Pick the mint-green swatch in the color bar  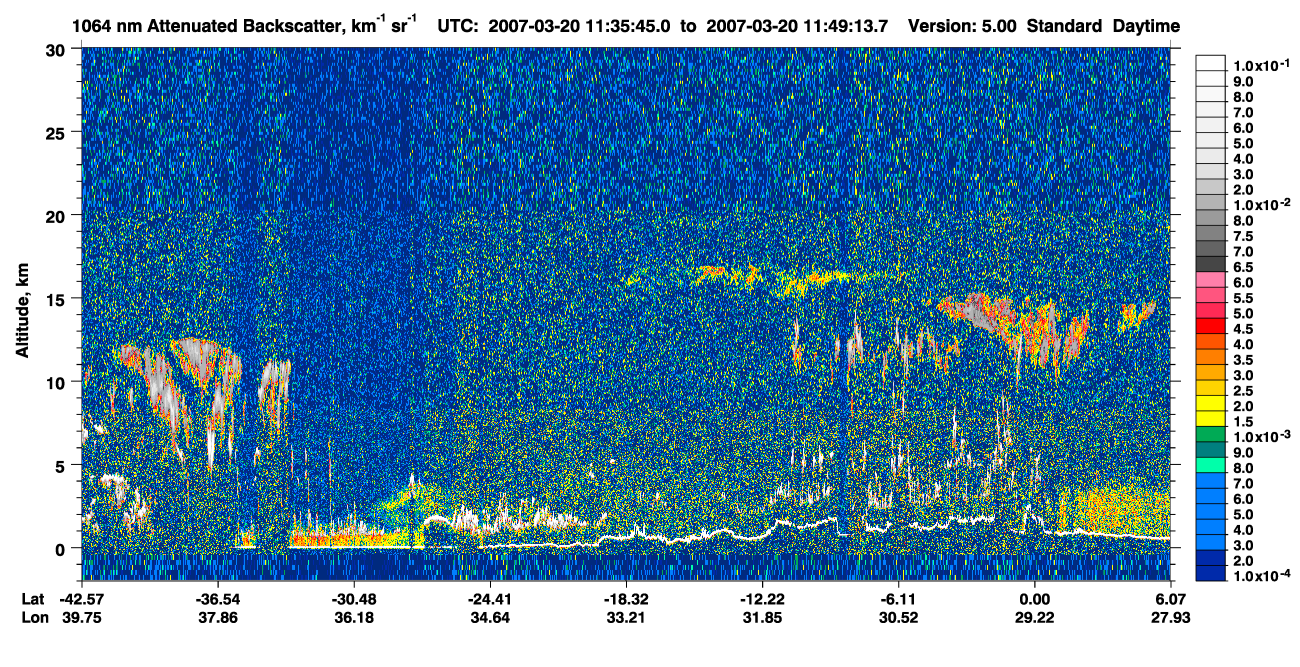1211,466
